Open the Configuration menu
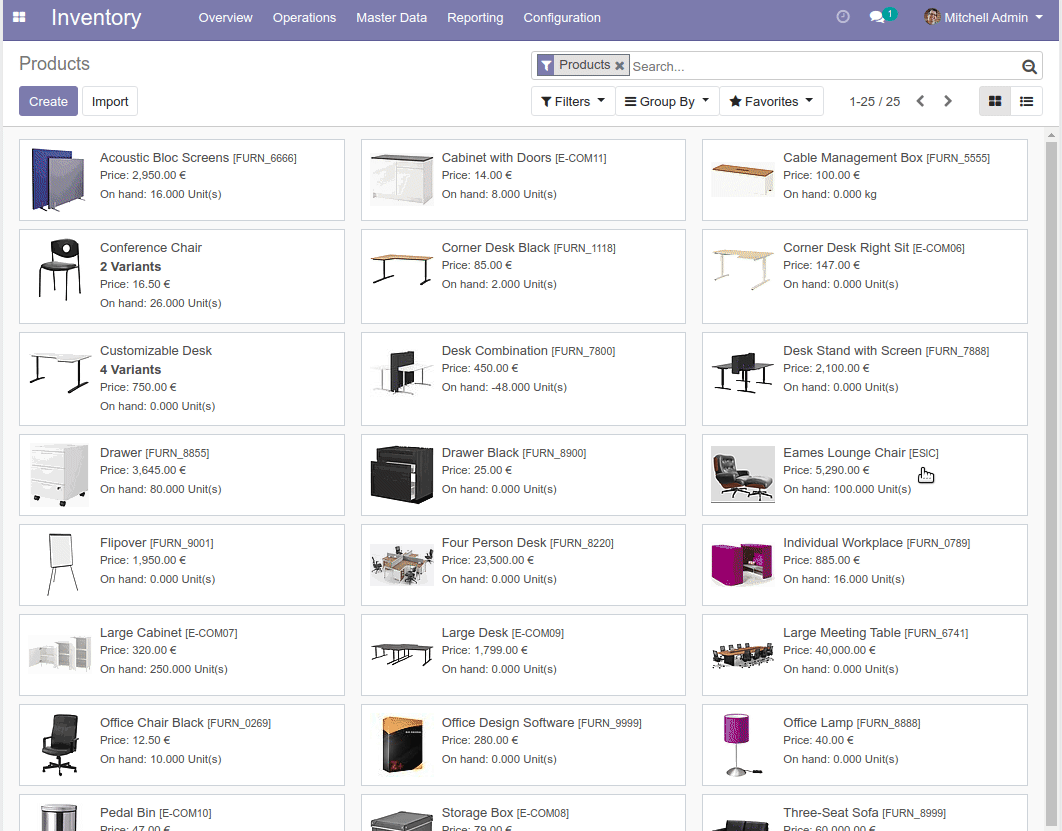The image size is (1062, 831). point(562,17)
